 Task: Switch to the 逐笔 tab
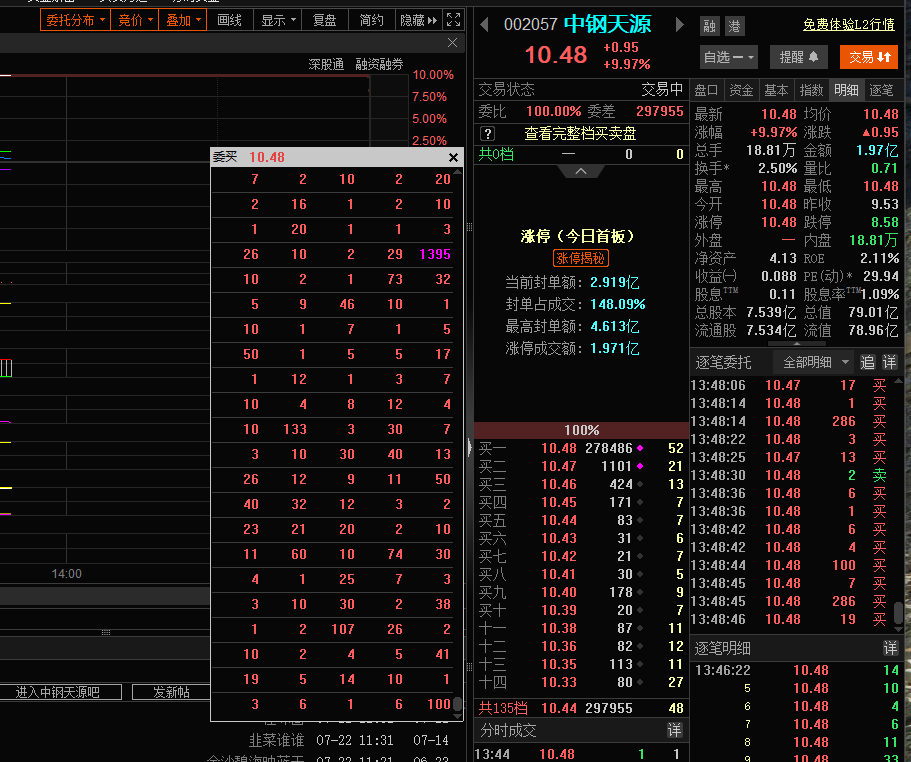coord(881,90)
